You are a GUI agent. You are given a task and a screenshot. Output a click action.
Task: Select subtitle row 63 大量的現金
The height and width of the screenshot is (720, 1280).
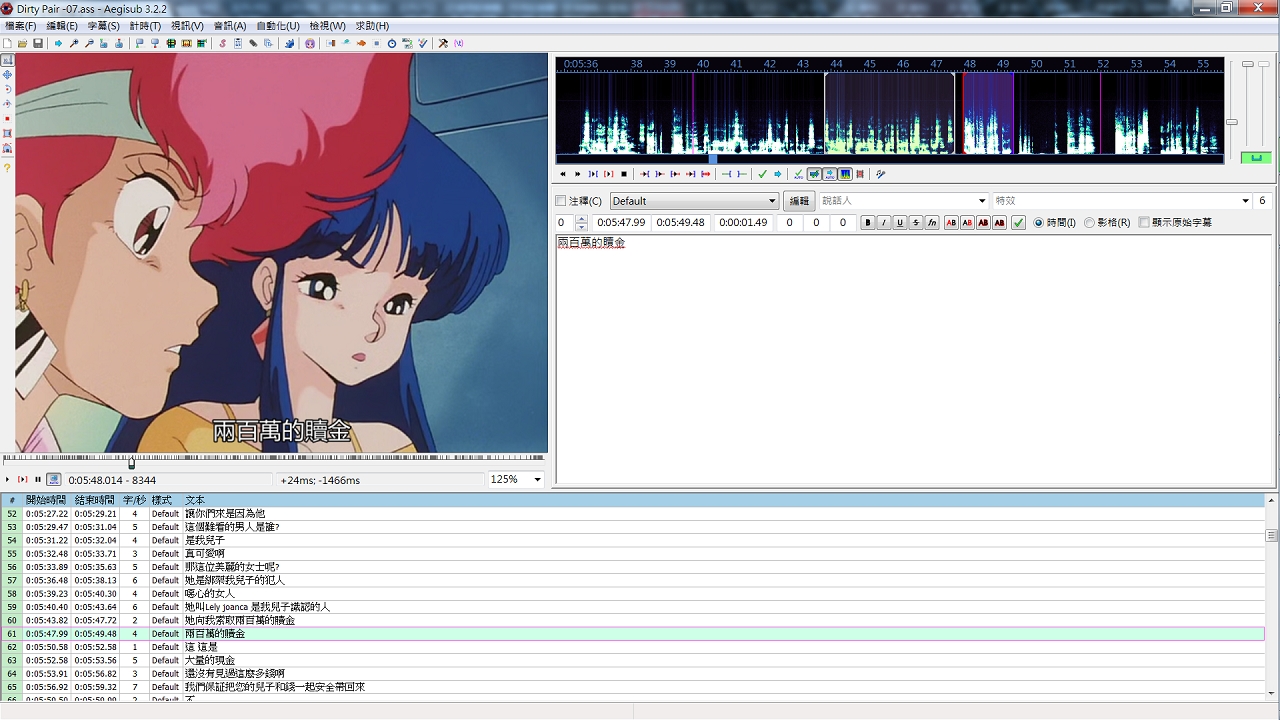pyautogui.click(x=634, y=660)
